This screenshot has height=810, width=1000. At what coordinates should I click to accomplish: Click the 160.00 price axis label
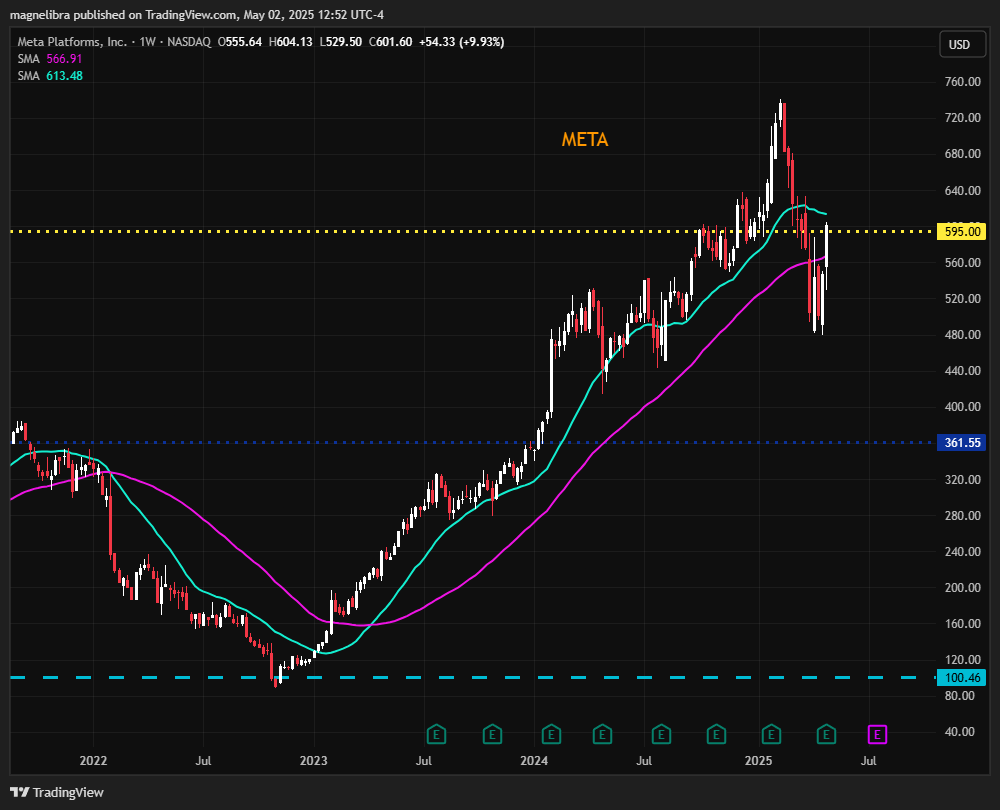pyautogui.click(x=962, y=624)
